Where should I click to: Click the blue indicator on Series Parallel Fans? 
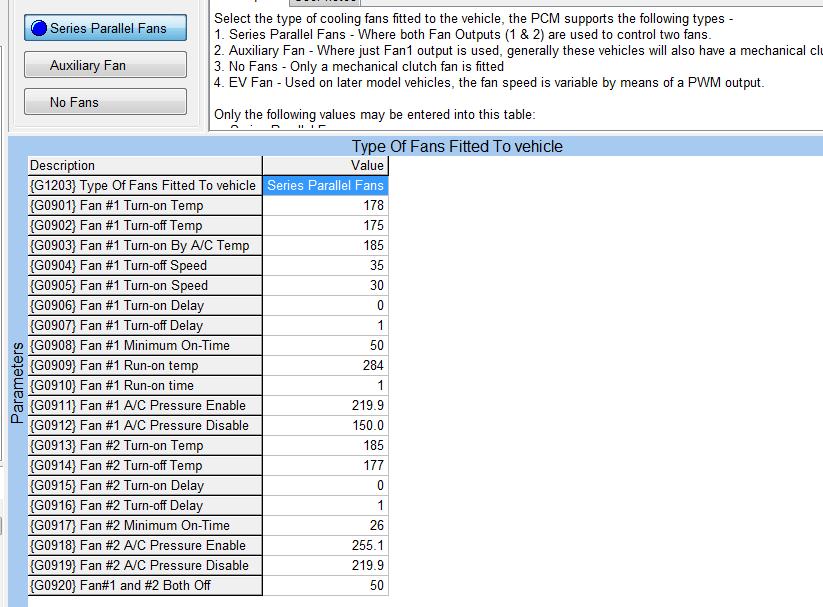tap(40, 28)
